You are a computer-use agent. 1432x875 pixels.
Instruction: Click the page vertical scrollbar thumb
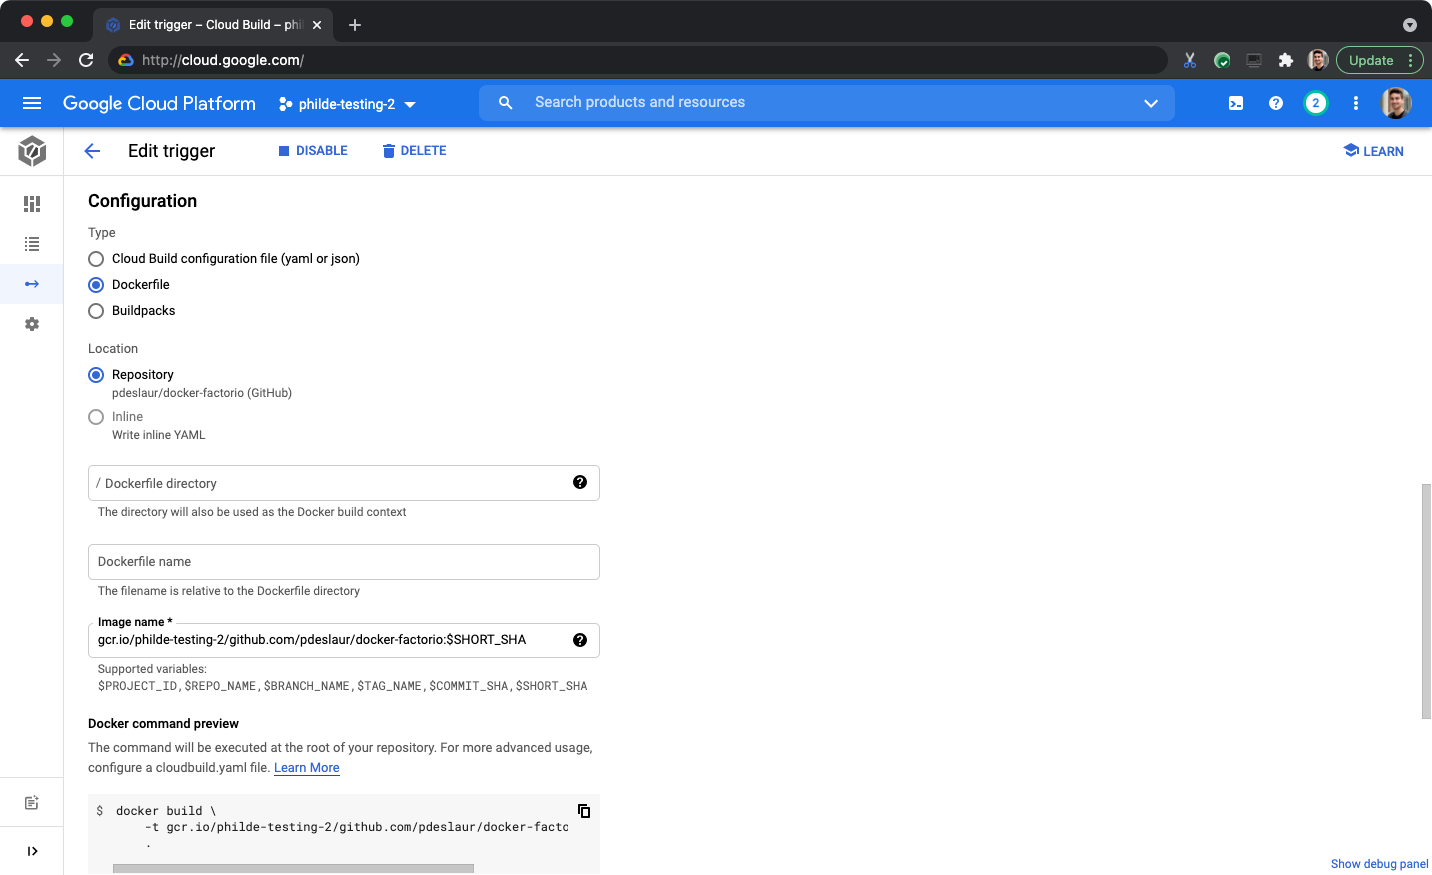tap(1426, 601)
